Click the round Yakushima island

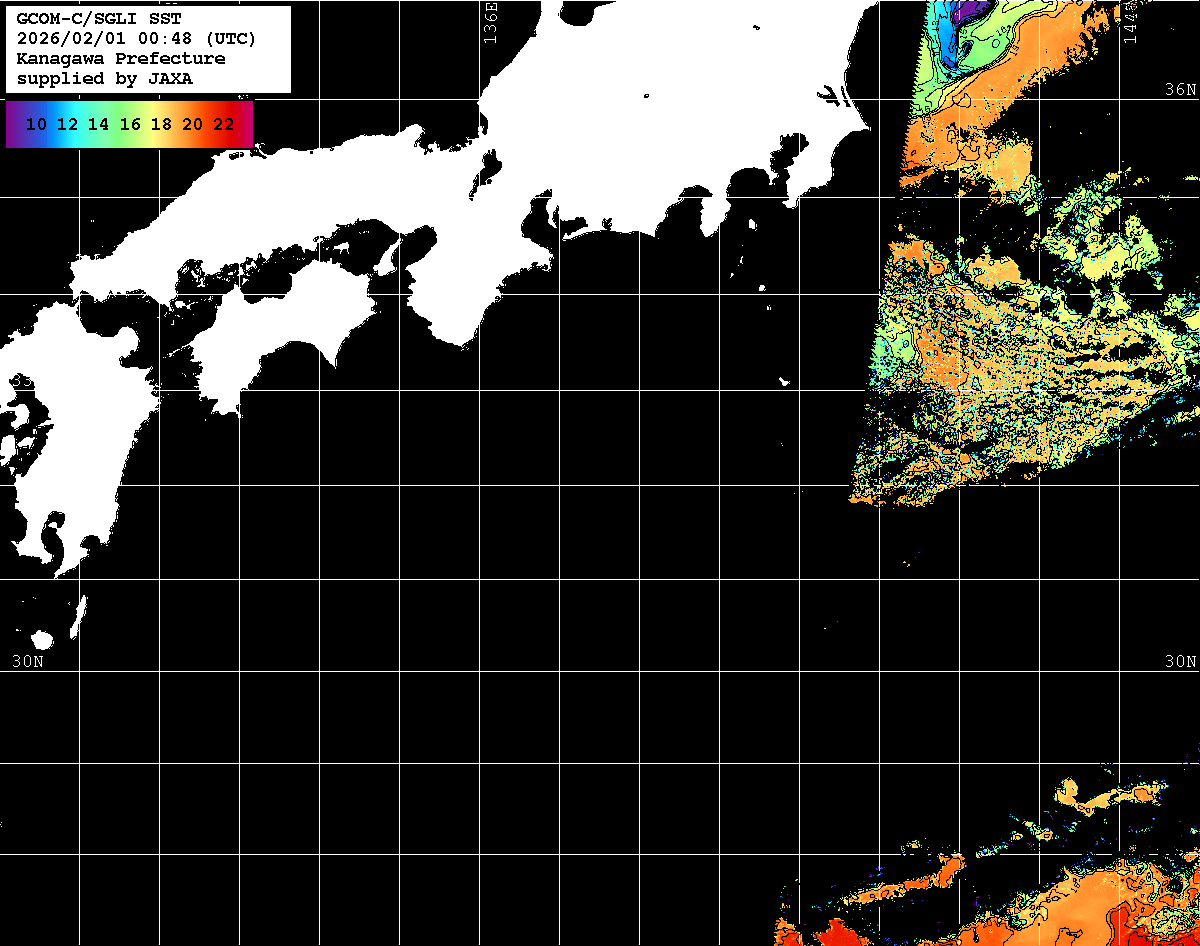pyautogui.click(x=42, y=640)
